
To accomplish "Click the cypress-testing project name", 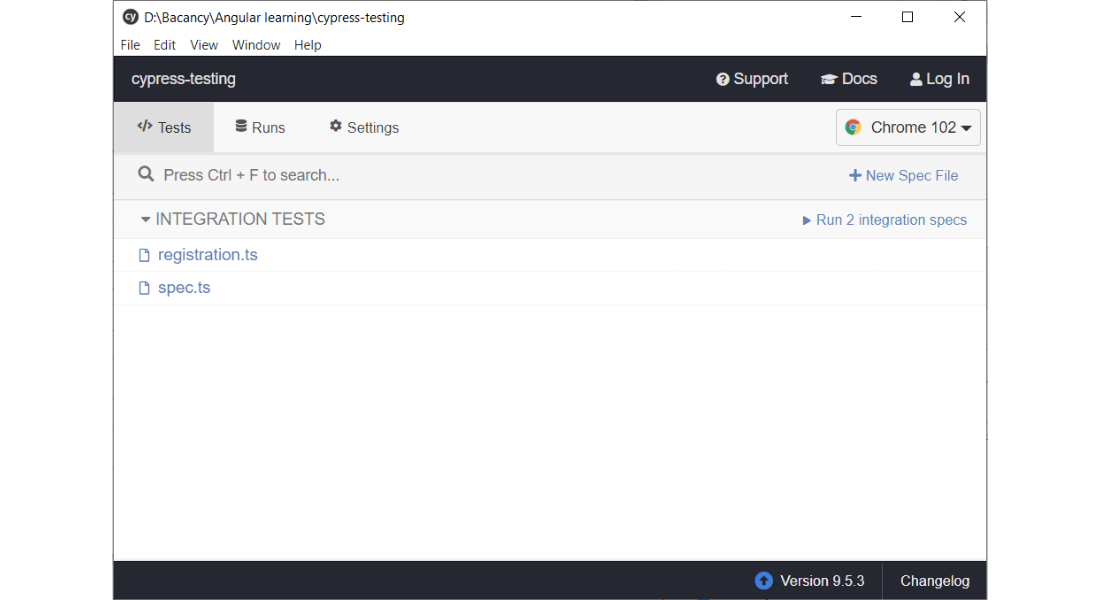I will tap(183, 79).
